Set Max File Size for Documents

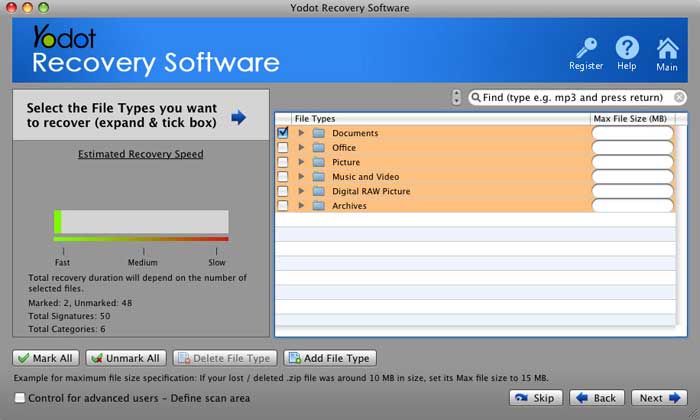[633, 133]
